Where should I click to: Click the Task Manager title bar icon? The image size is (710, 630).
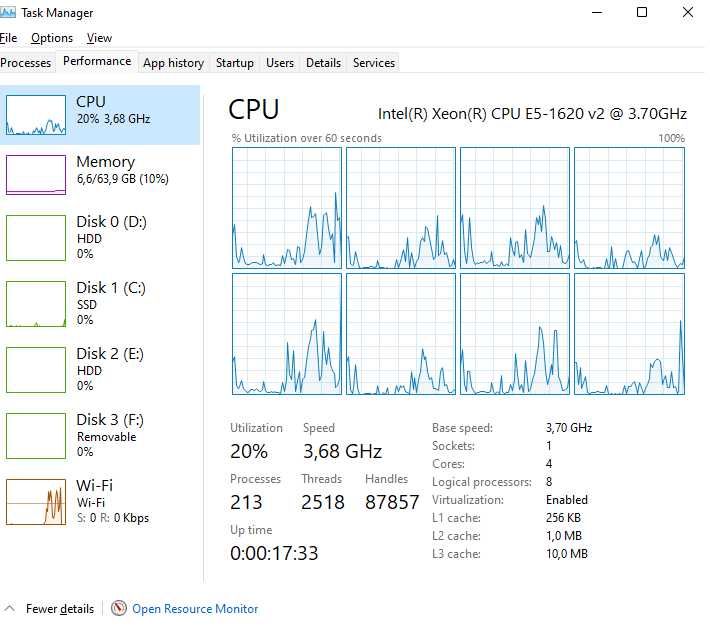coord(8,12)
